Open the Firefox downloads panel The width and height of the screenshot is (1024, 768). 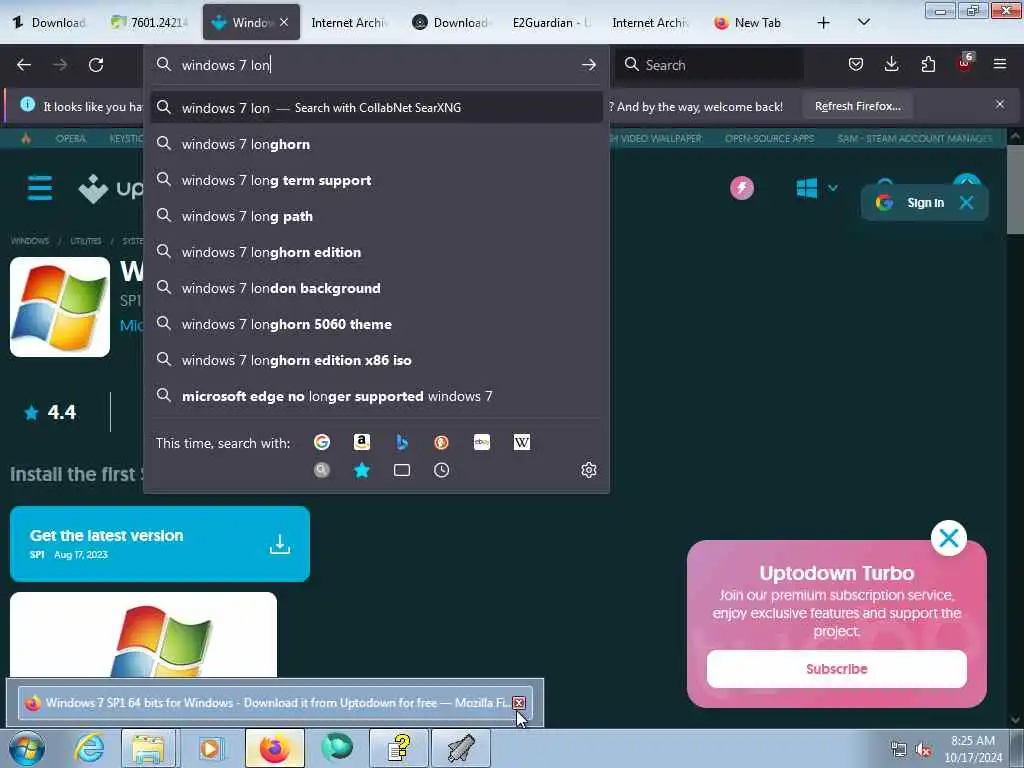(x=891, y=64)
